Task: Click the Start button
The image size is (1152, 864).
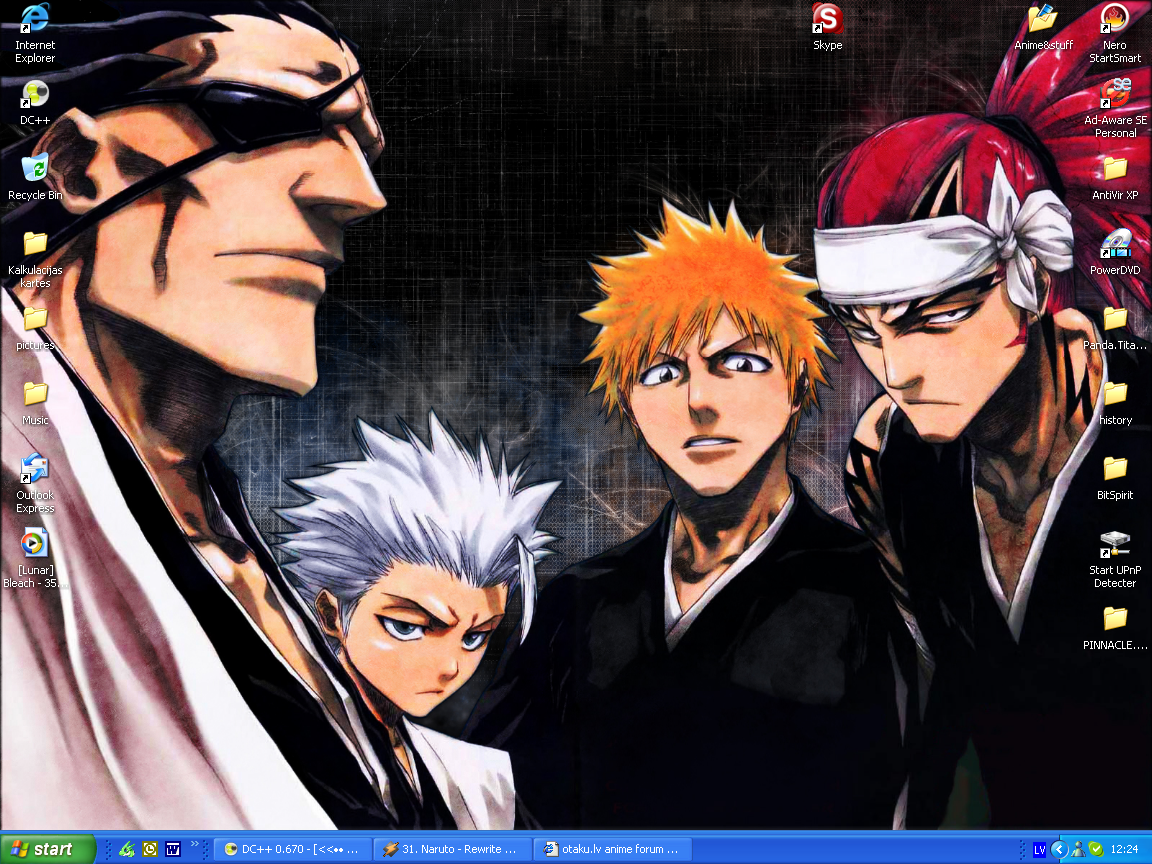Action: click(x=48, y=849)
